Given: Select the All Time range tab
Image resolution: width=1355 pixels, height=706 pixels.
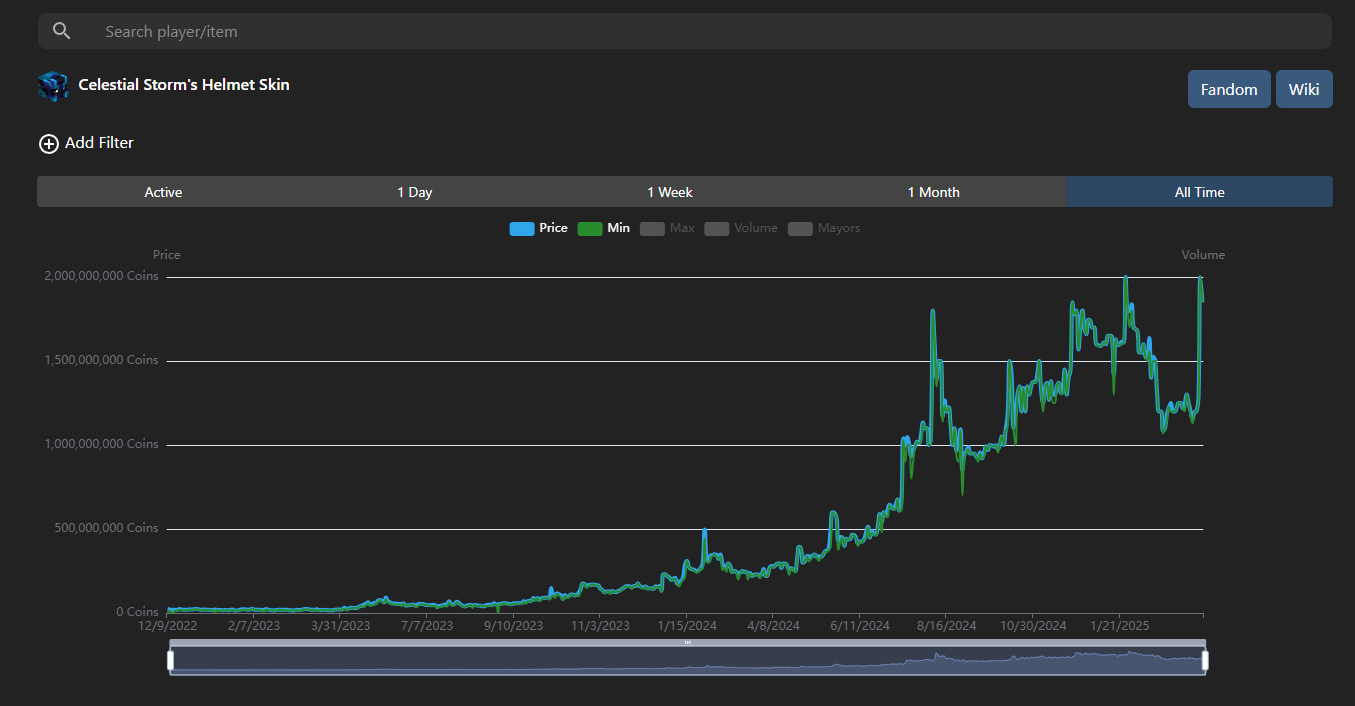Looking at the screenshot, I should pyautogui.click(x=1200, y=192).
